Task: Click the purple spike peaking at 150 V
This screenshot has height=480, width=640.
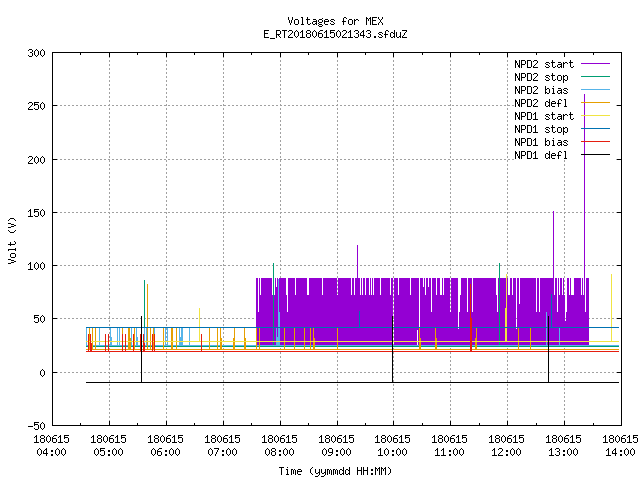Action: 553,244
